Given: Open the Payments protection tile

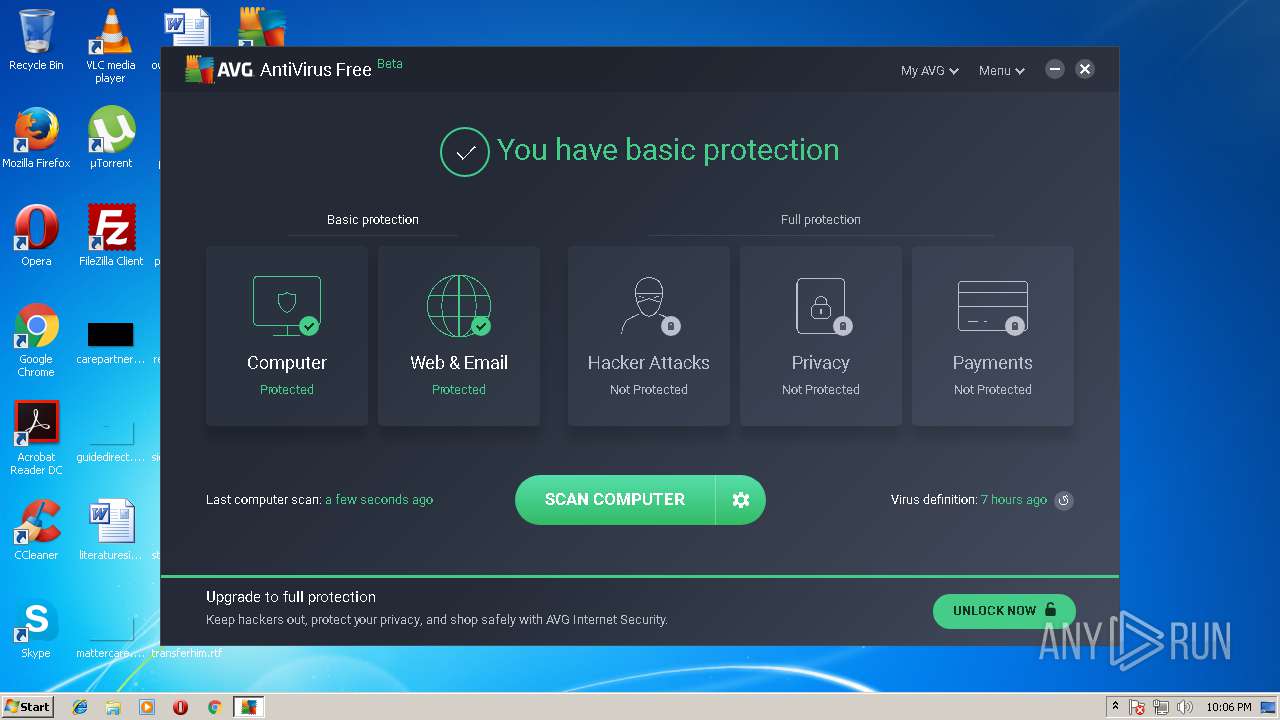Looking at the screenshot, I should tap(993, 336).
